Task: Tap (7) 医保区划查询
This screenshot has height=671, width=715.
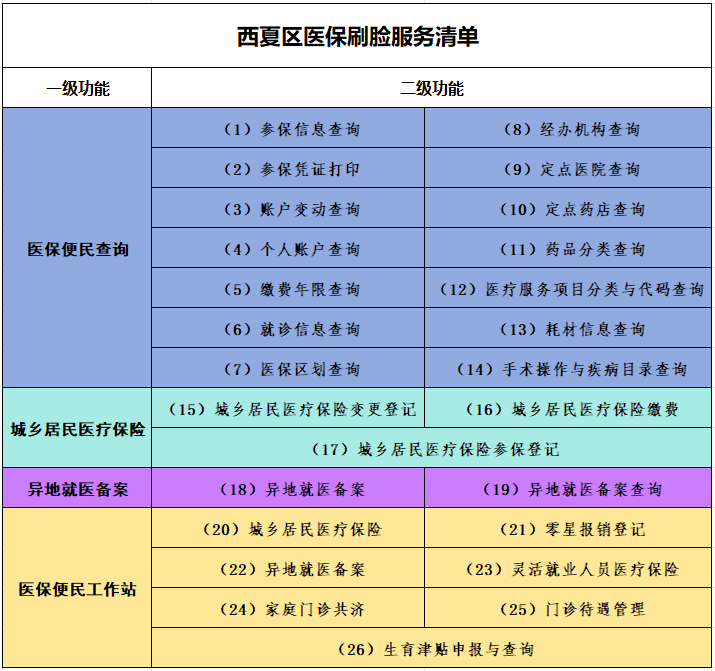Action: pyautogui.click(x=289, y=369)
